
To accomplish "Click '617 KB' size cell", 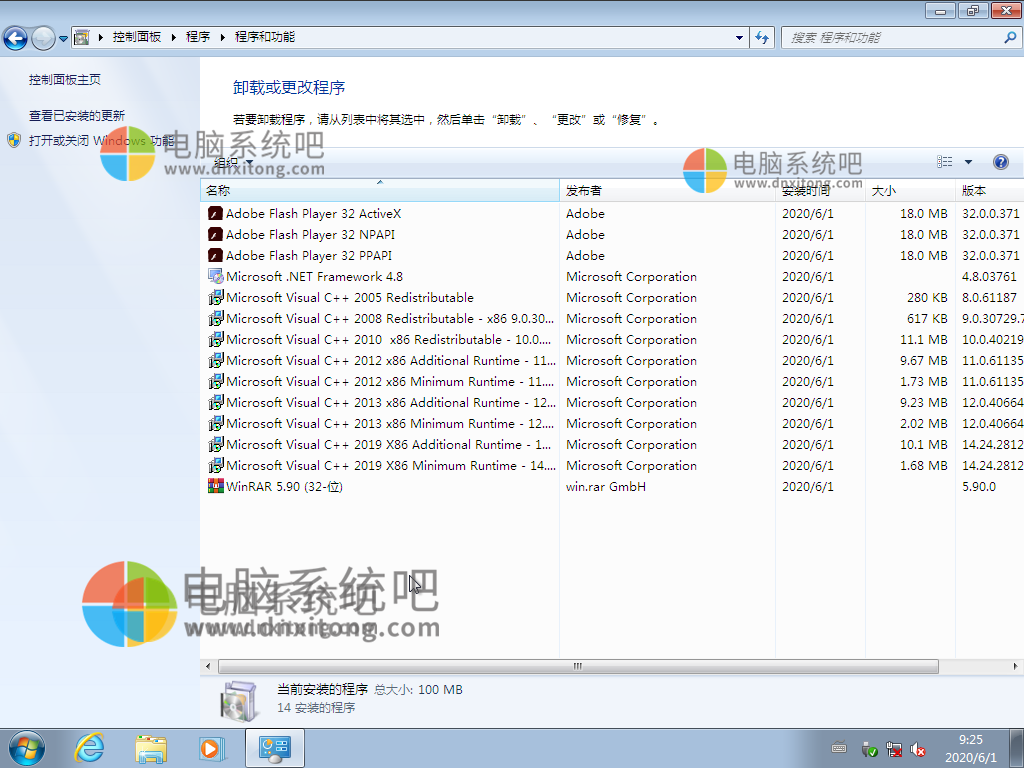I will 927,319.
